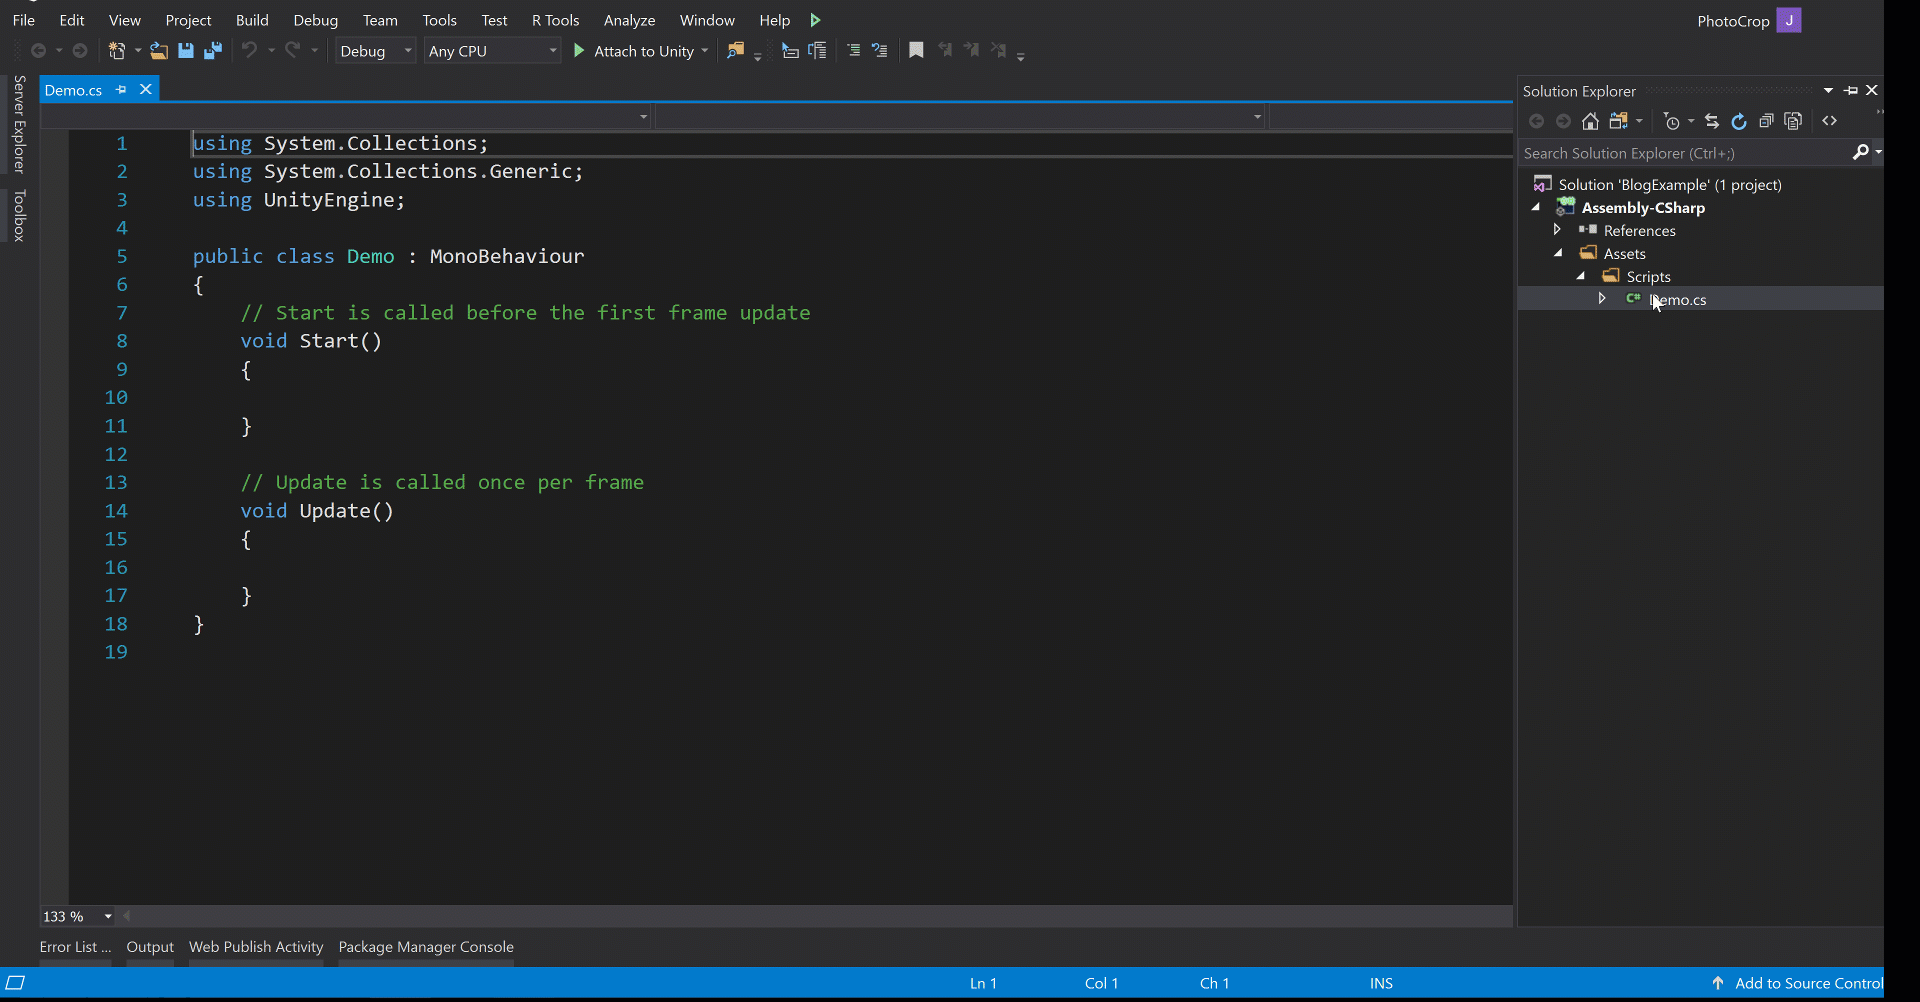This screenshot has width=1920, height=1002.
Task: Open the search options dropdown in Solution Explorer
Action: coord(1878,152)
